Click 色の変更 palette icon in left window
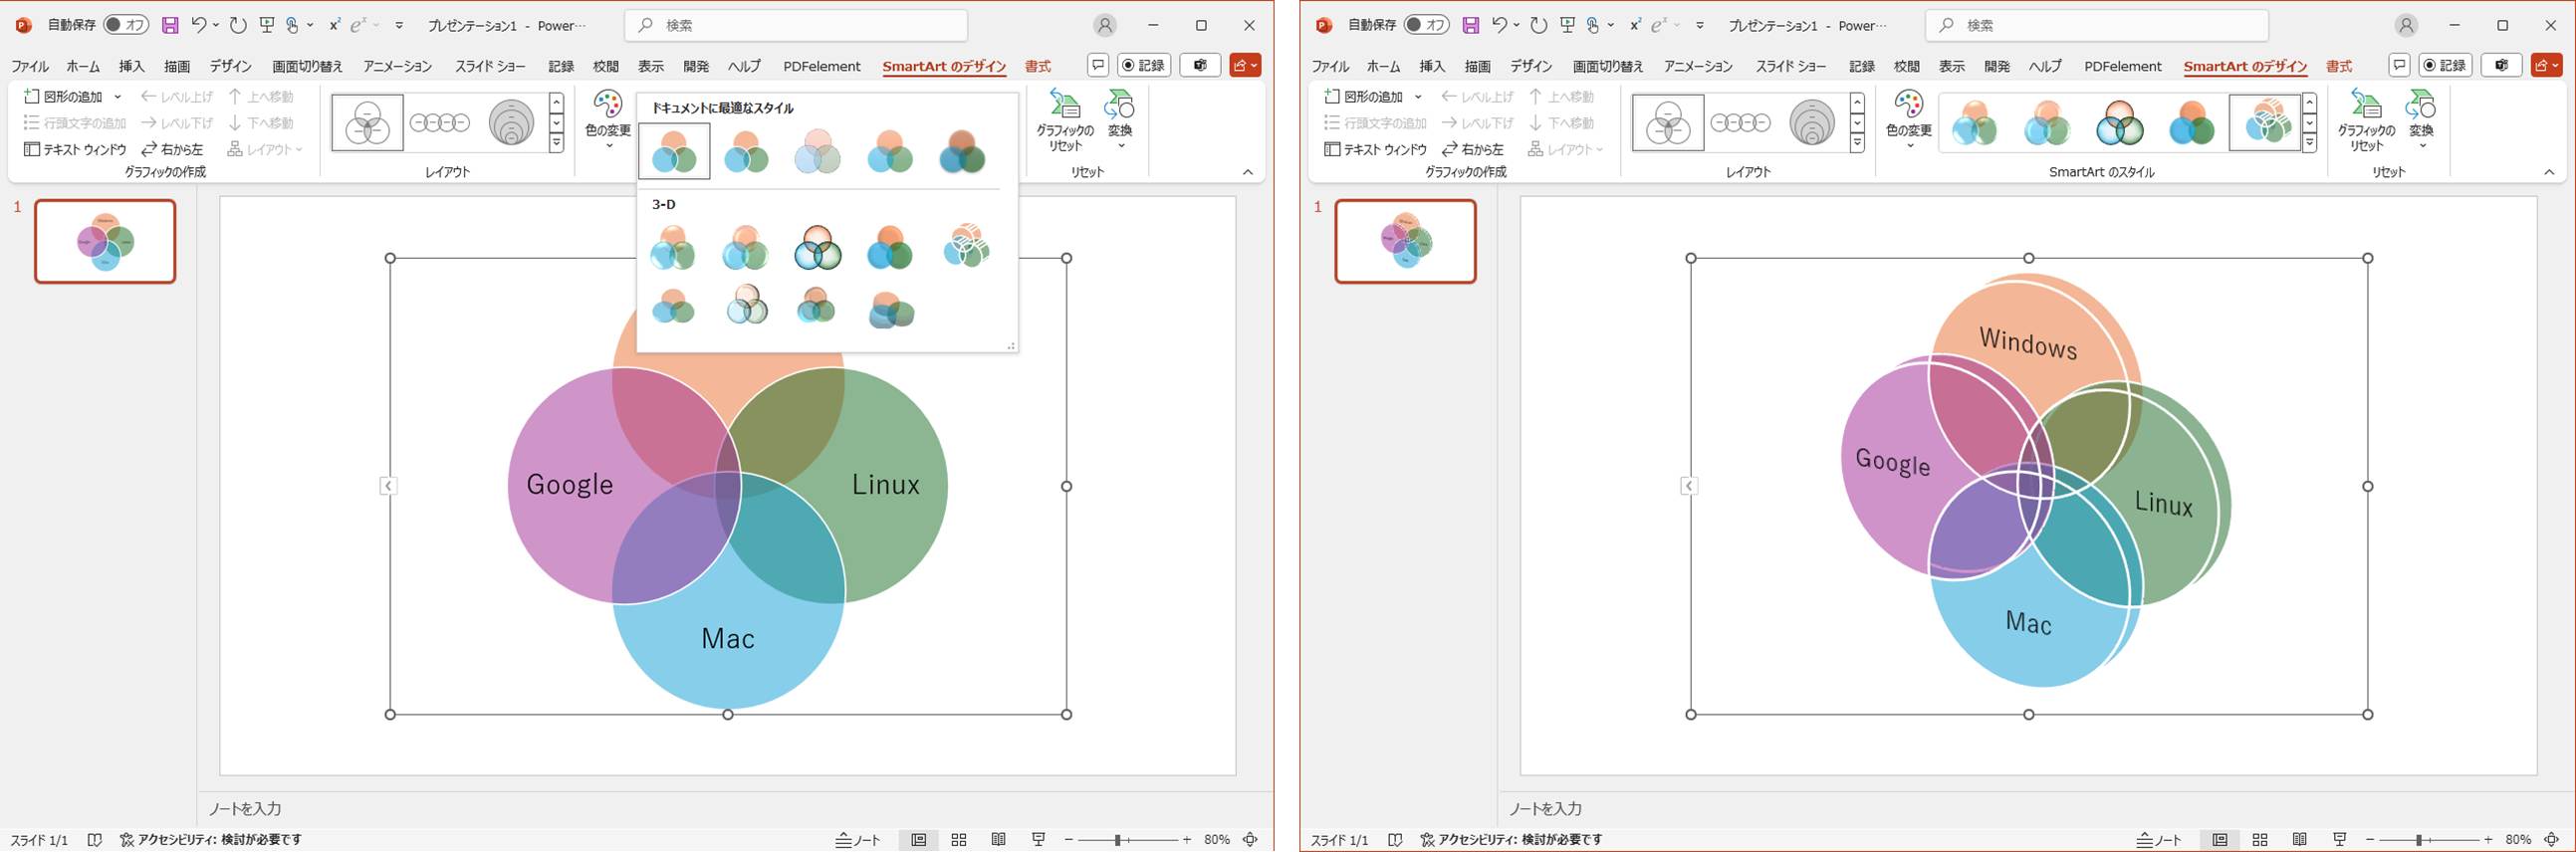This screenshot has height=852, width=2576. click(608, 105)
